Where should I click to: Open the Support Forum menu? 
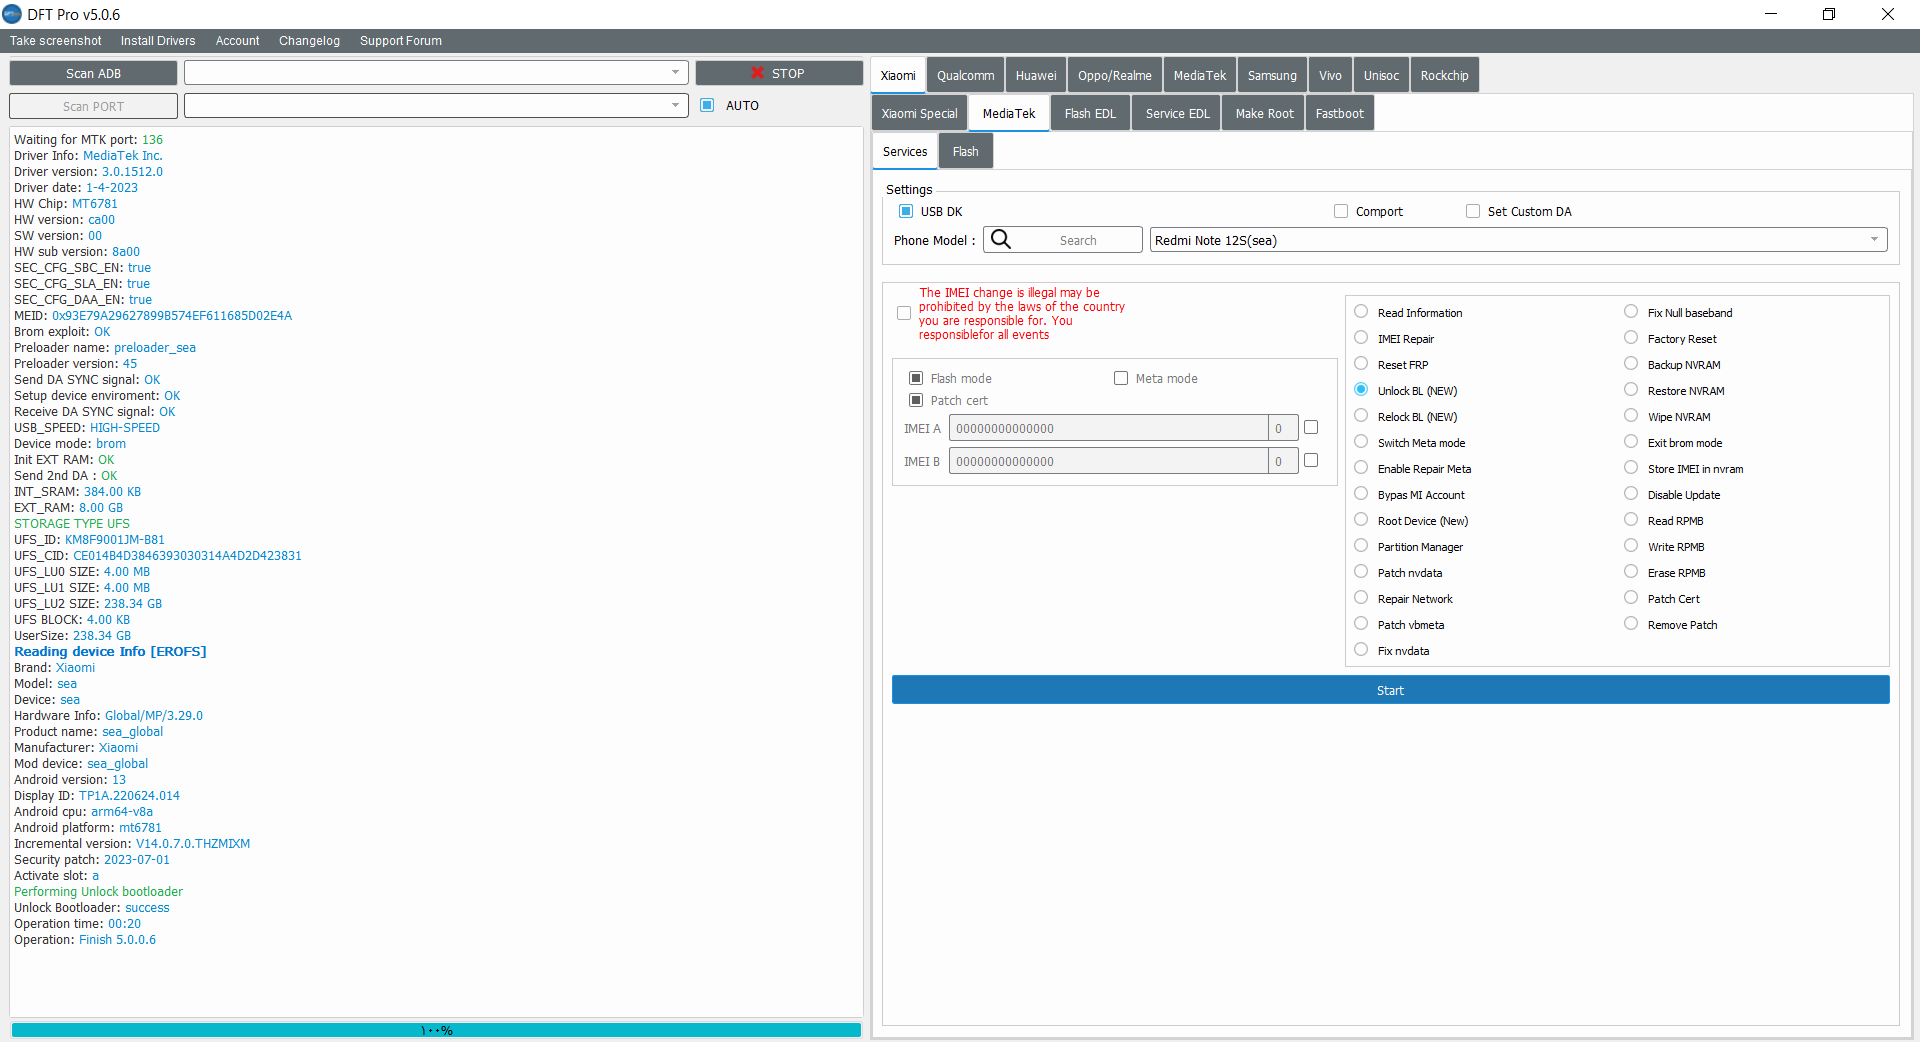click(x=401, y=41)
